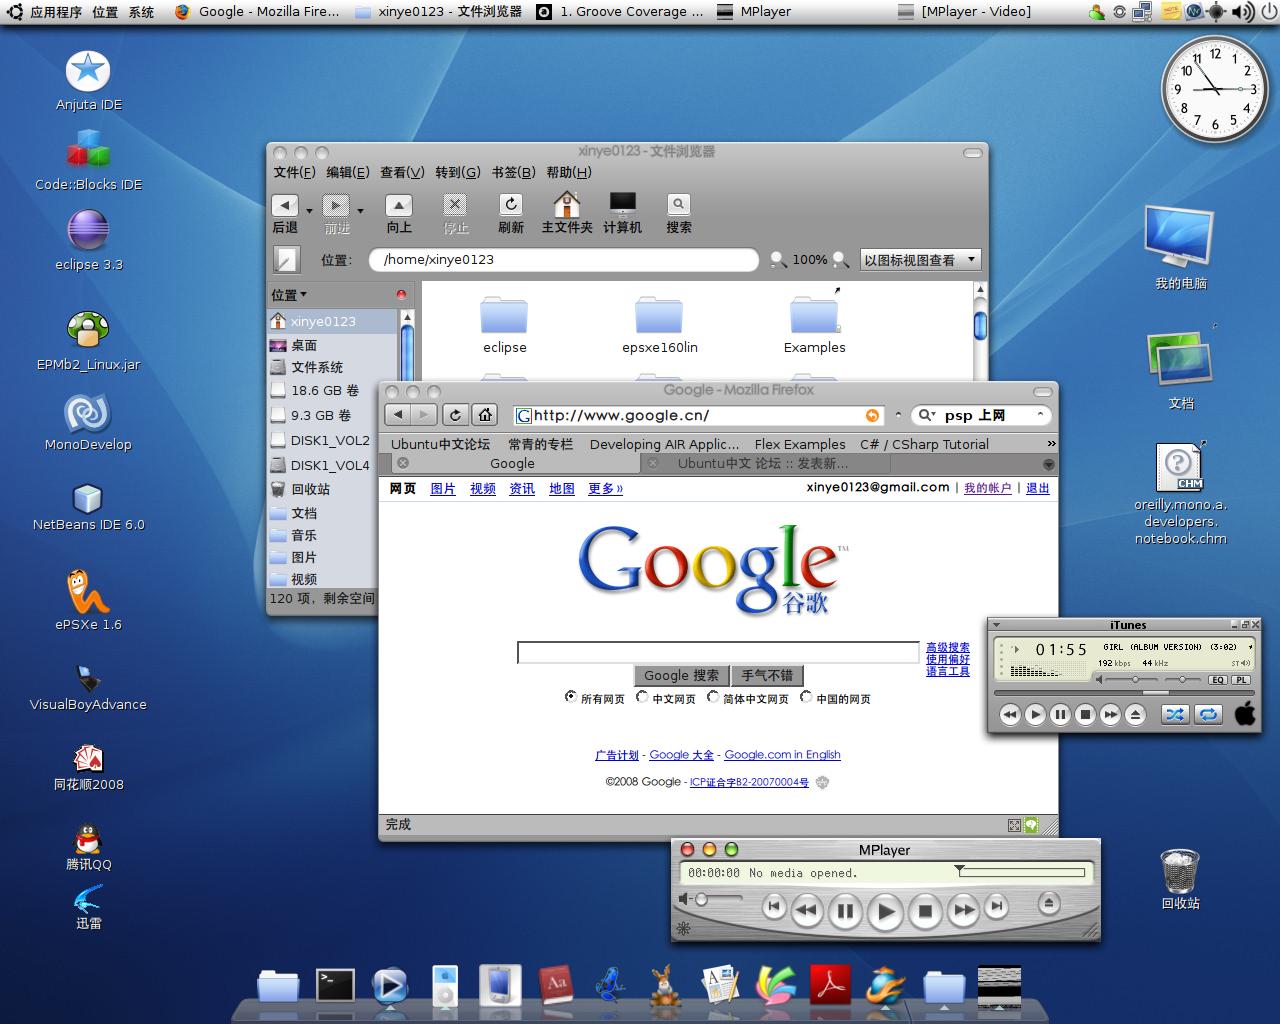Open the 文件(F) menu in file browser
The width and height of the screenshot is (1280, 1024).
tap(295, 172)
